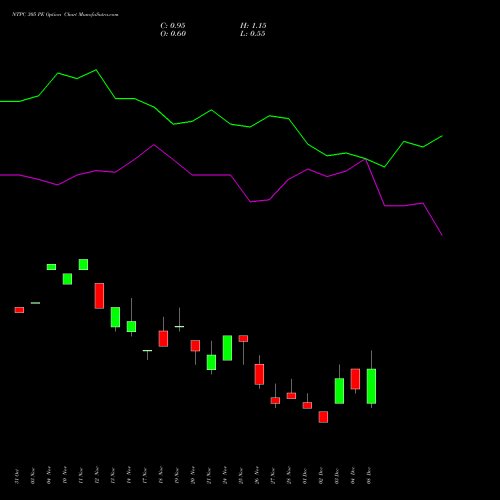Select the red candlestick above 31 Oct
This screenshot has width=500, height=500.
coord(19,310)
